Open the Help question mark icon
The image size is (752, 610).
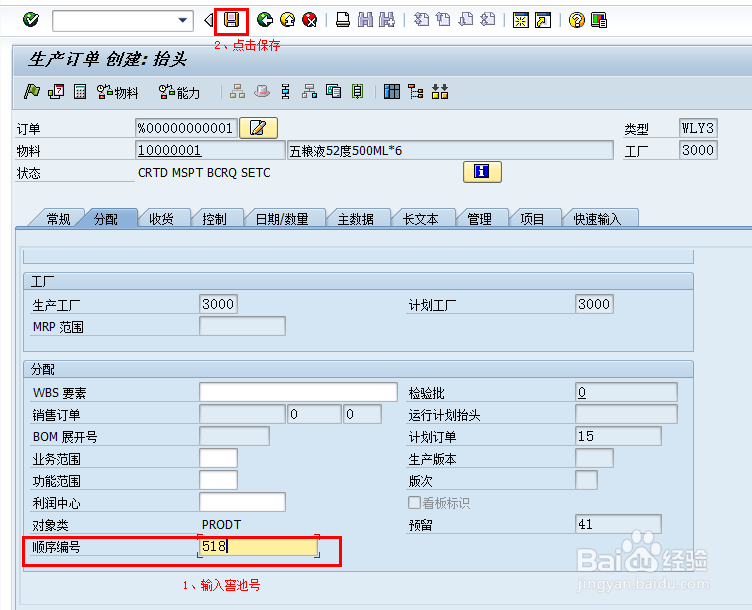tap(577, 20)
